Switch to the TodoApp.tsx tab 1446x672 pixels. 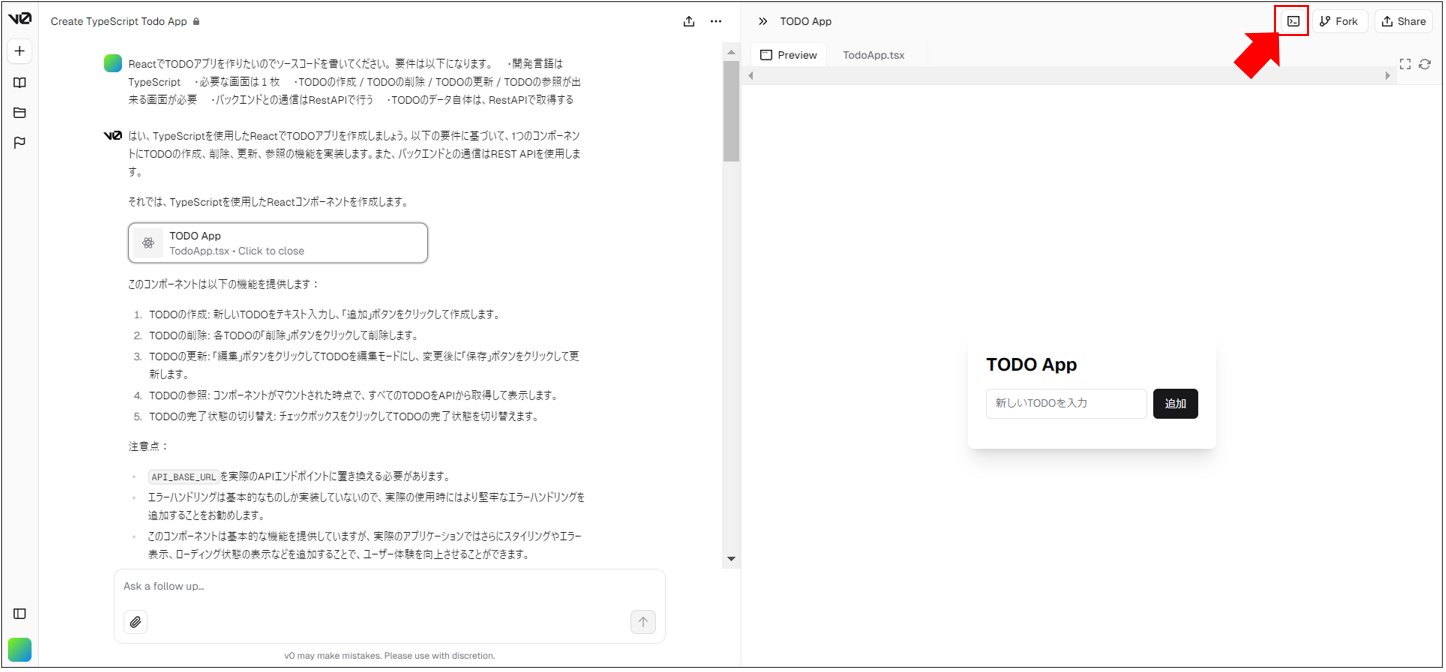pyautogui.click(x=873, y=55)
